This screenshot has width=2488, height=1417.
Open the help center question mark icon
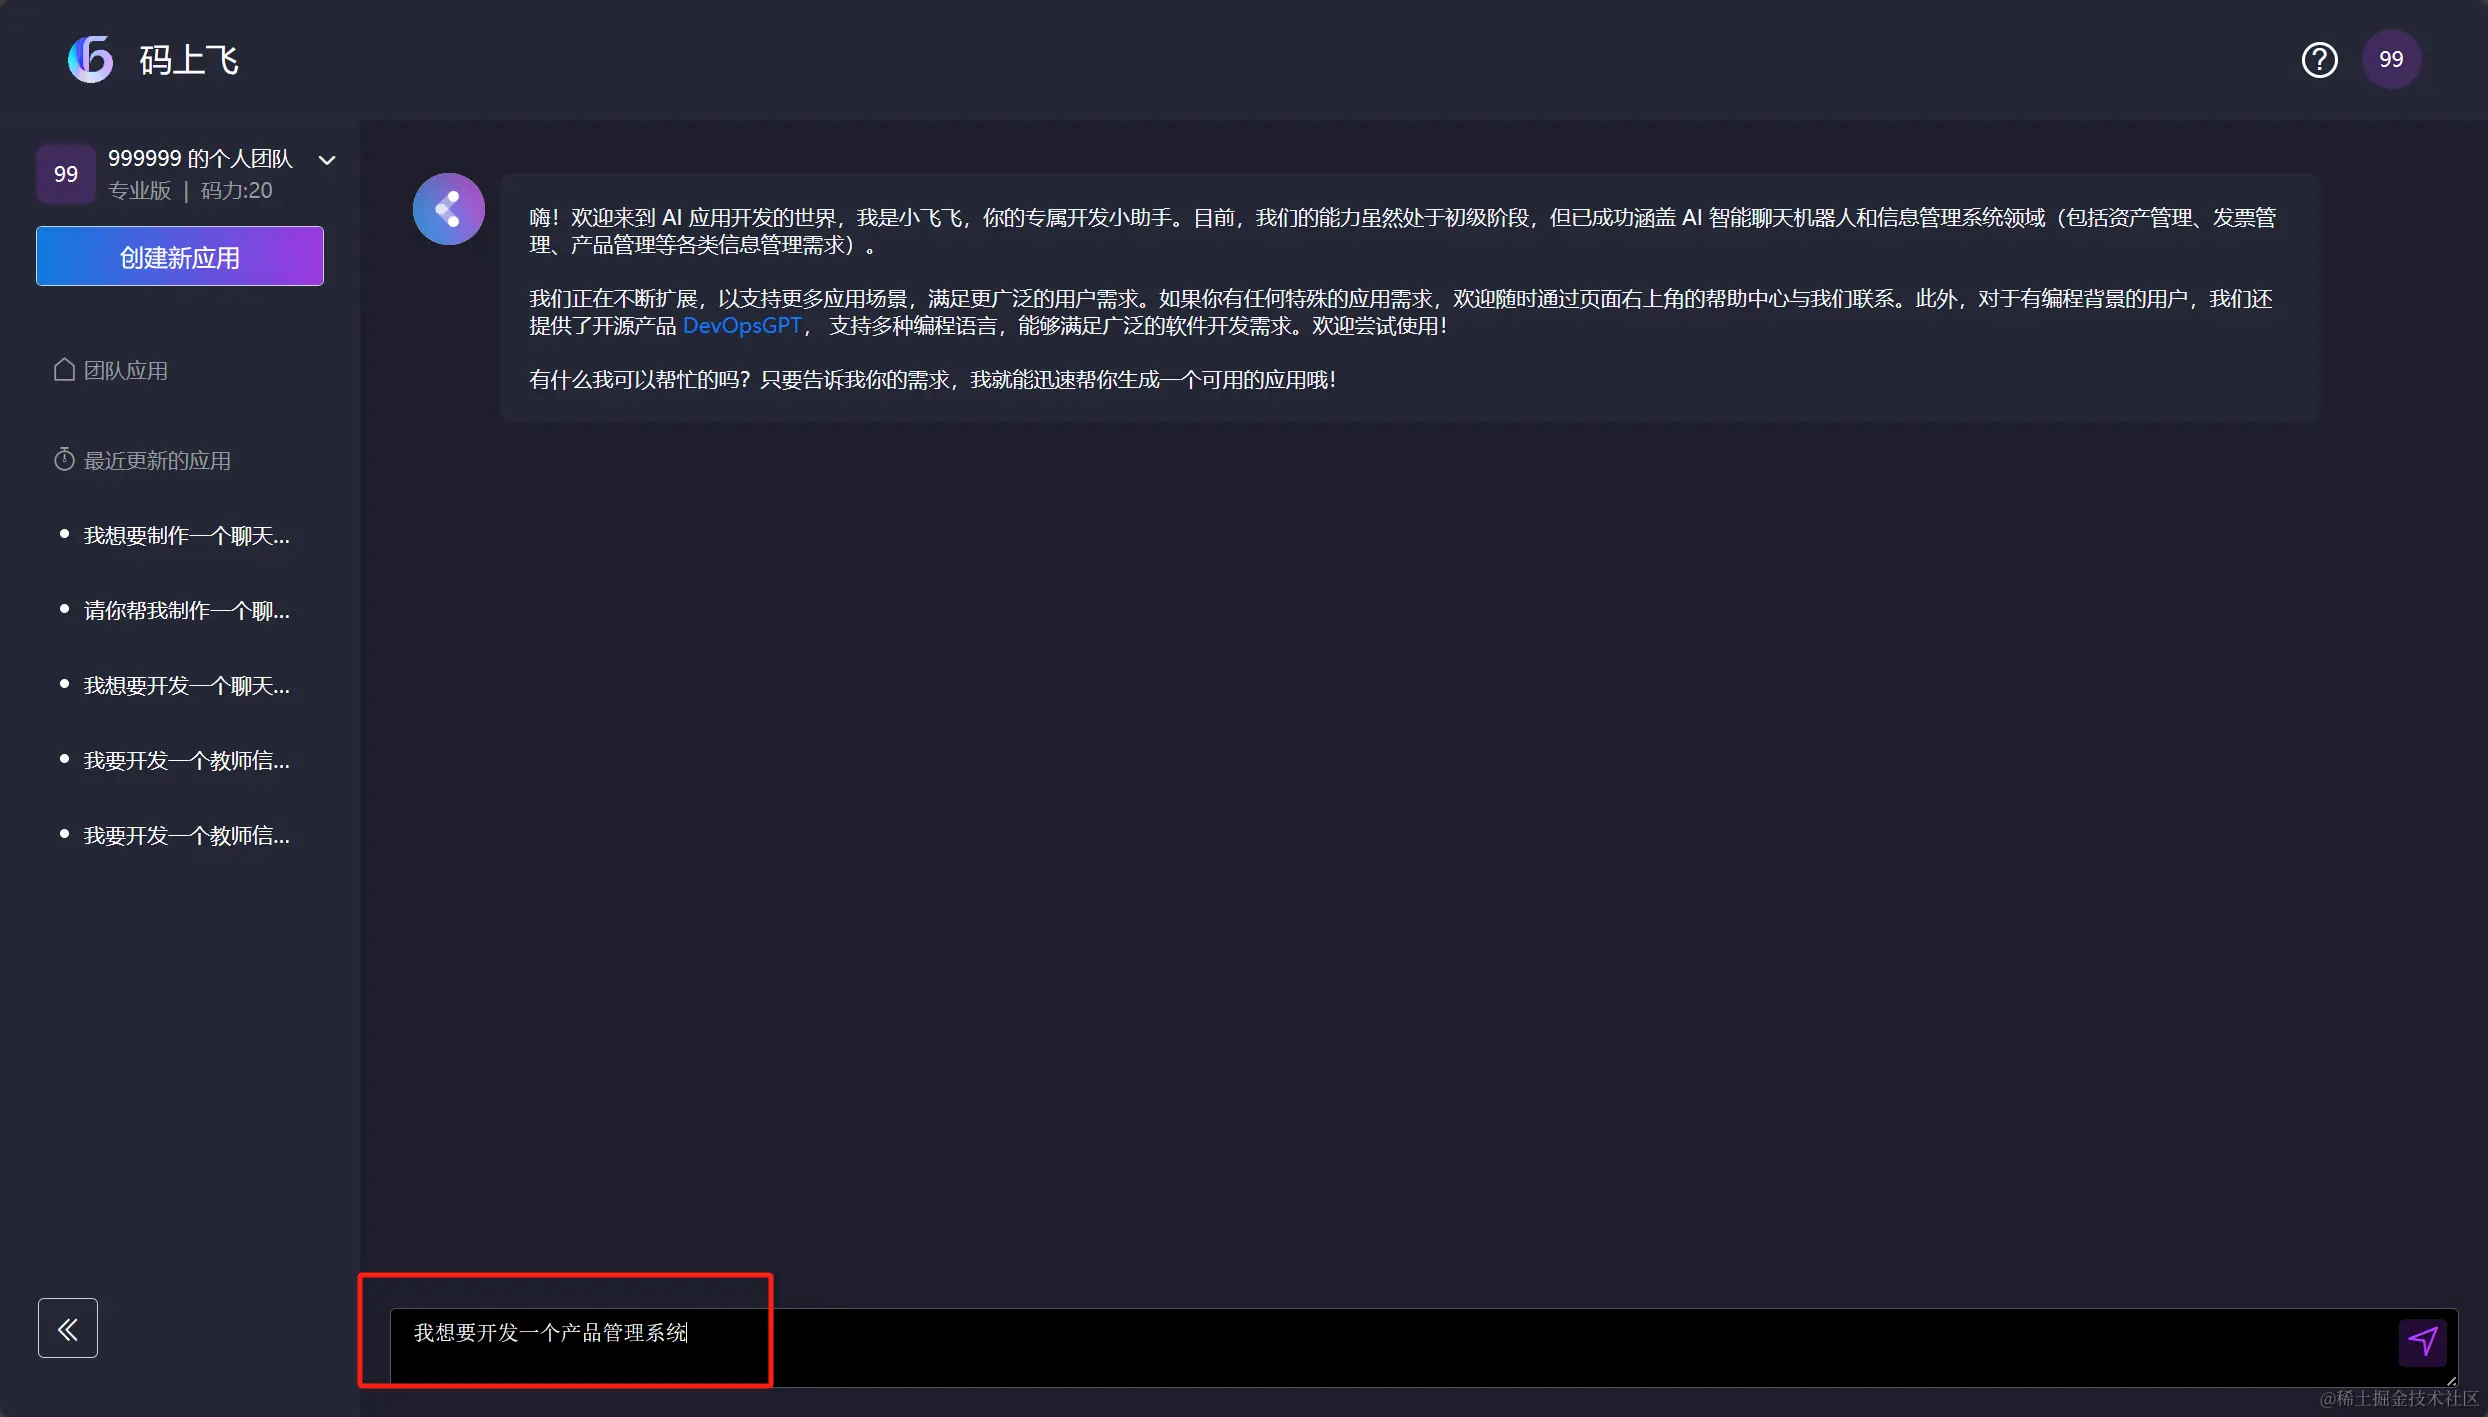pyautogui.click(x=2319, y=60)
